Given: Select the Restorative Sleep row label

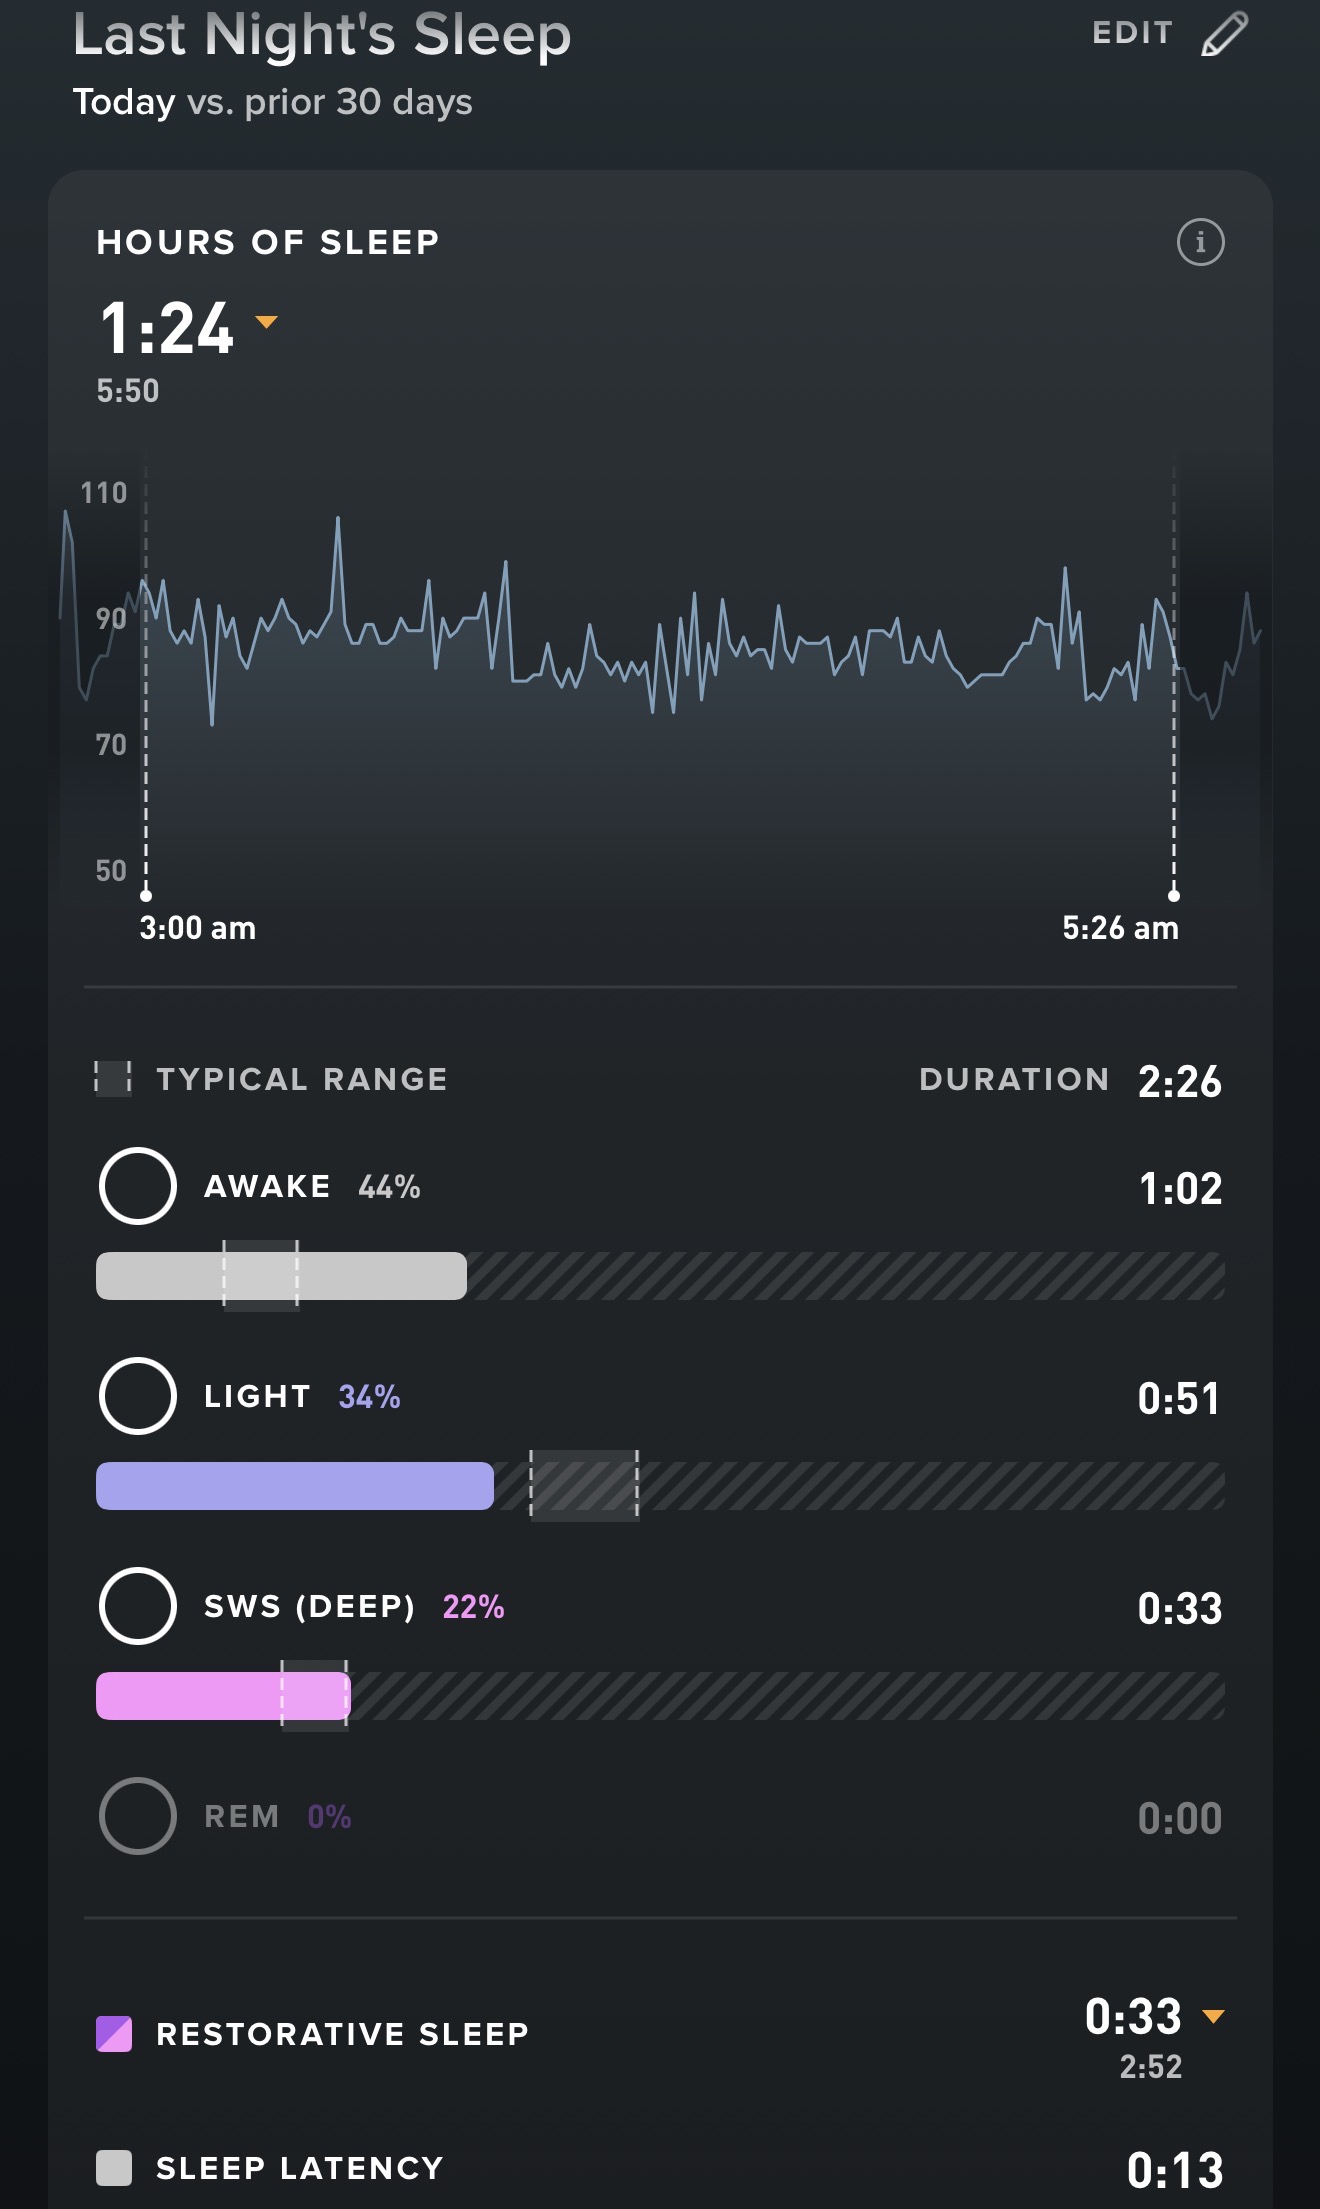Looking at the screenshot, I should [x=342, y=2034].
